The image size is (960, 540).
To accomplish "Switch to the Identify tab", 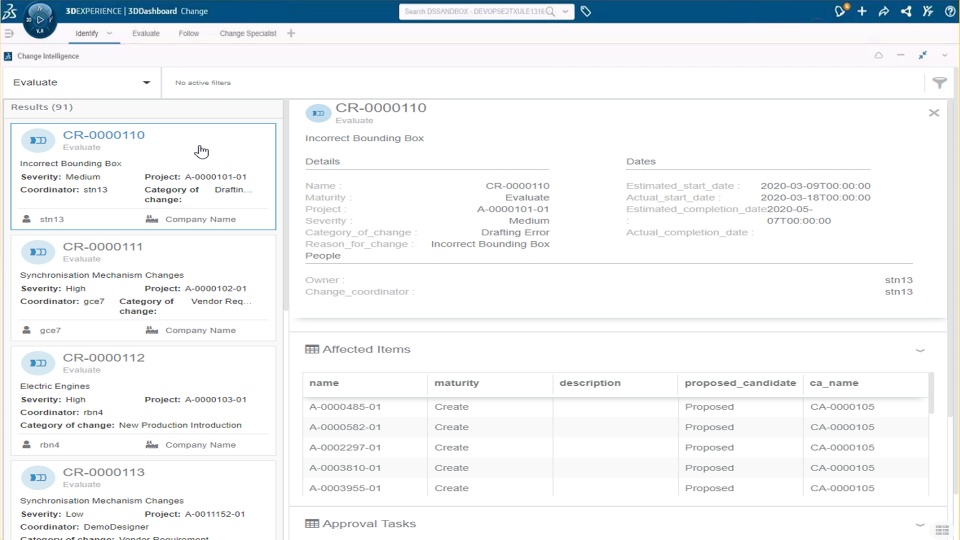I will (x=86, y=33).
